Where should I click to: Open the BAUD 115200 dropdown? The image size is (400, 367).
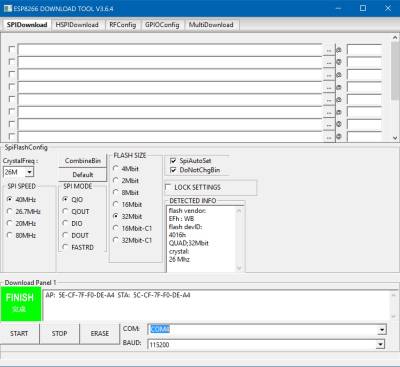click(380, 344)
